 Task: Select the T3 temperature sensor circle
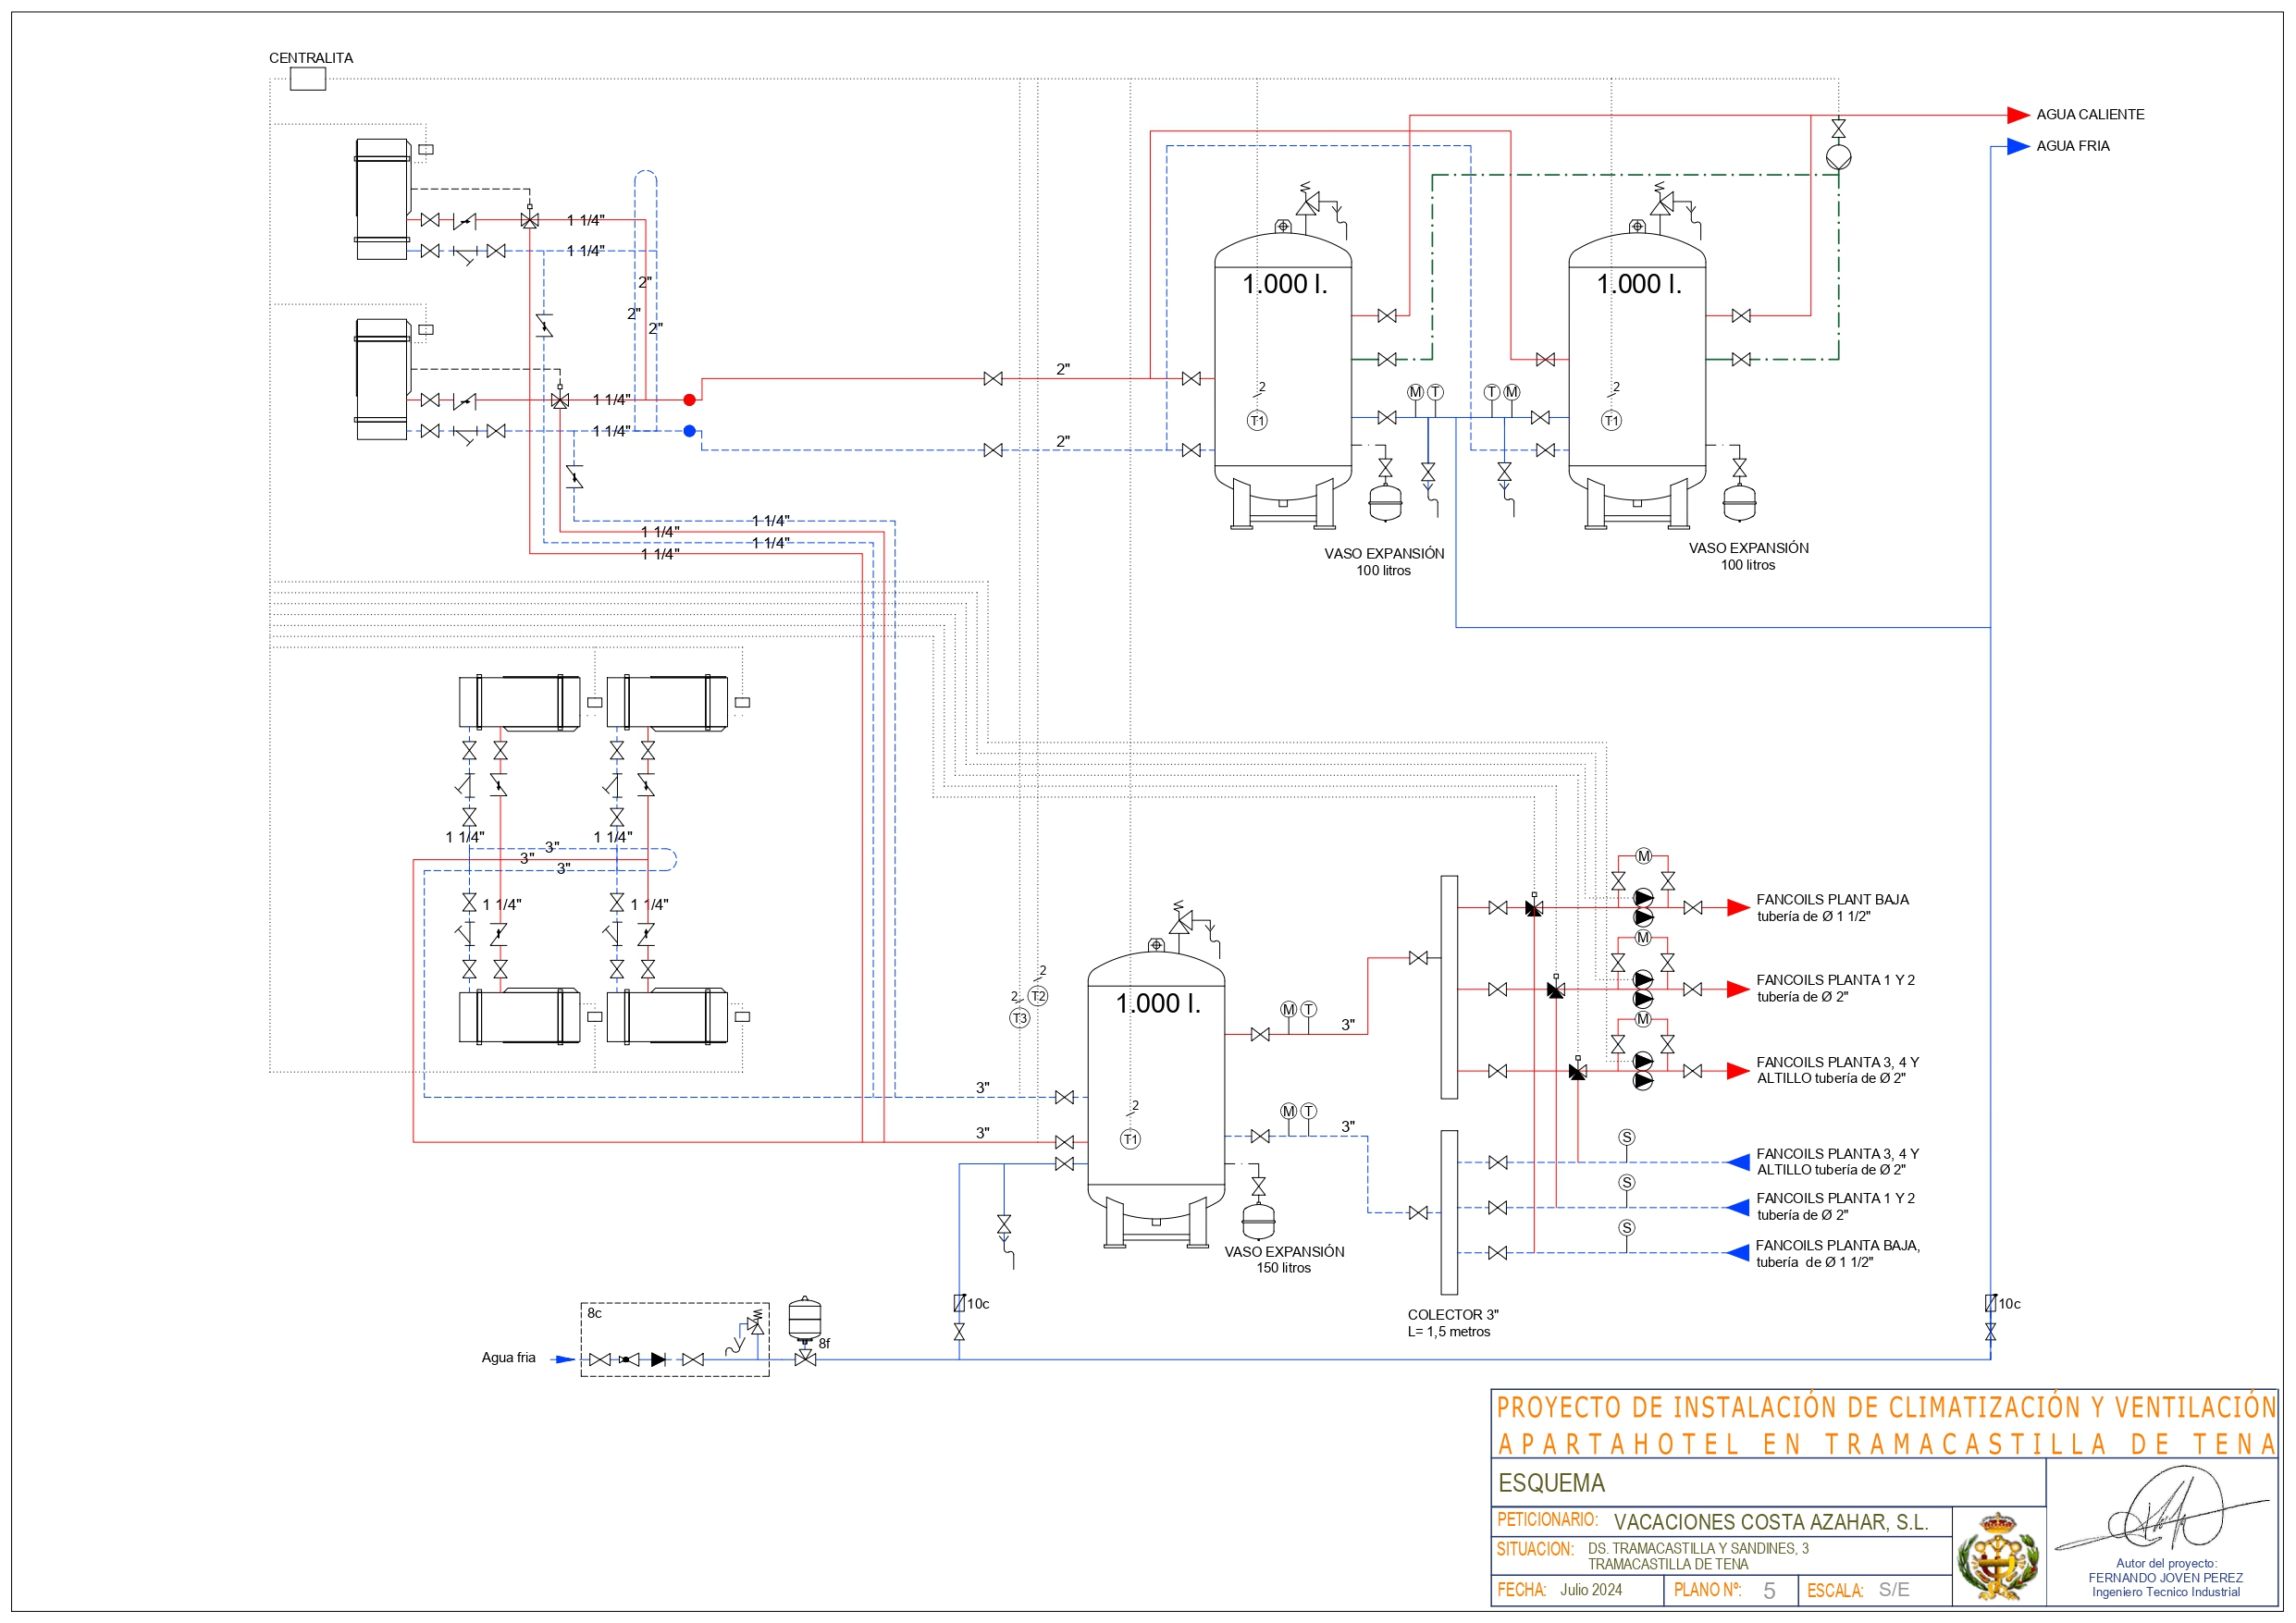coord(1019,1018)
